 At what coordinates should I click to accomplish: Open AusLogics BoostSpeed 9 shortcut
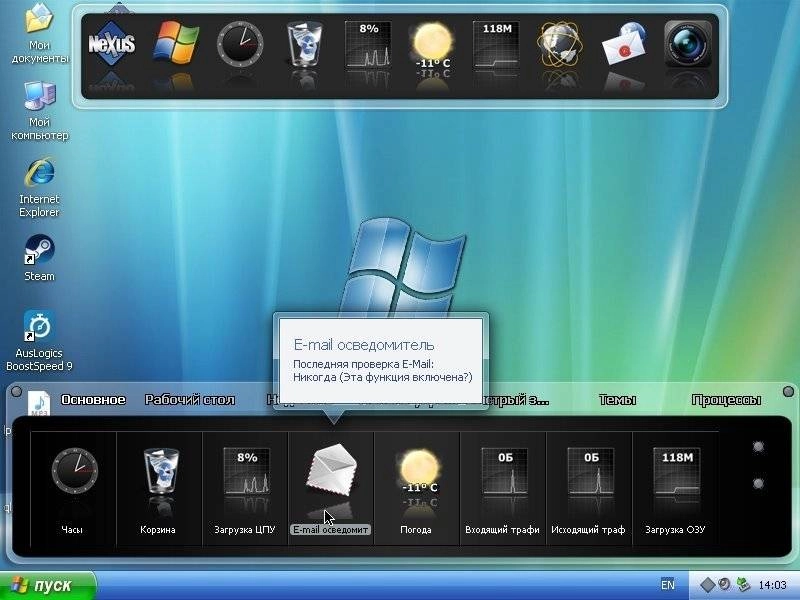39,340
